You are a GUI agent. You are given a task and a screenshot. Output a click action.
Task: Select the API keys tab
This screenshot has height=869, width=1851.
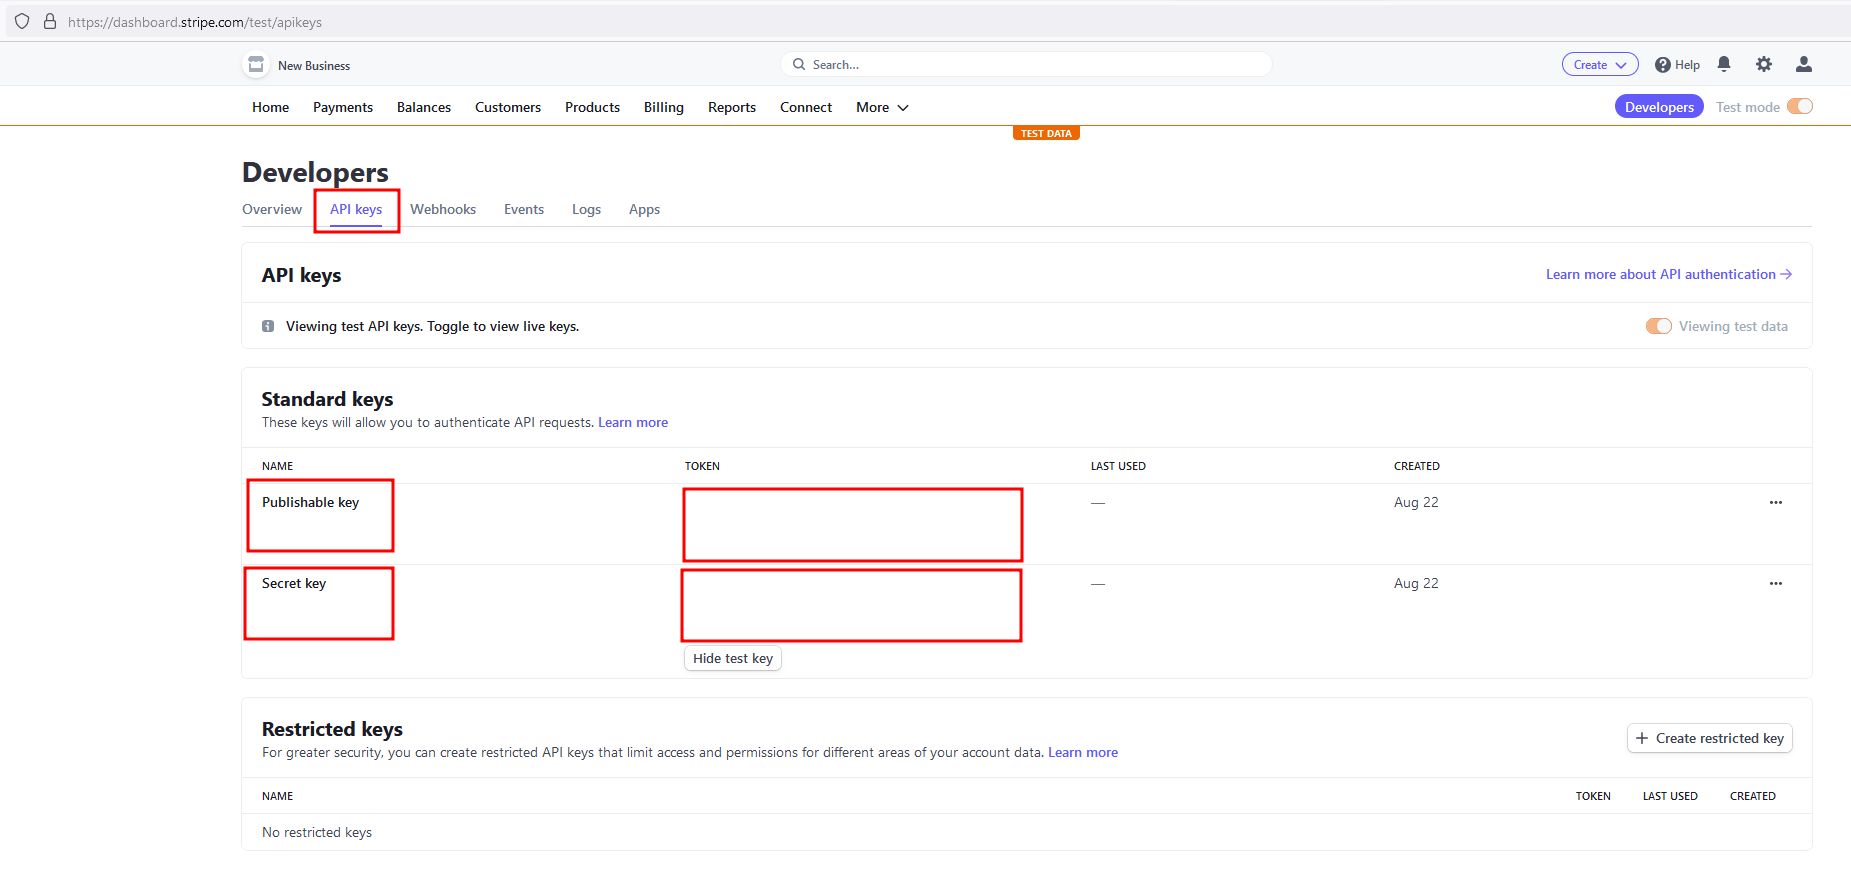point(356,209)
